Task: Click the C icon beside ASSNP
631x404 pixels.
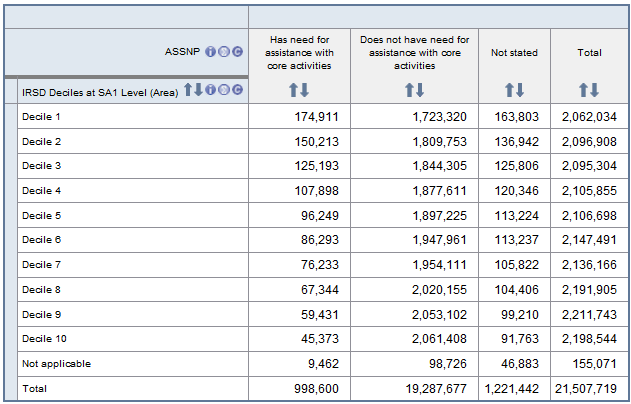Action: click(238, 52)
